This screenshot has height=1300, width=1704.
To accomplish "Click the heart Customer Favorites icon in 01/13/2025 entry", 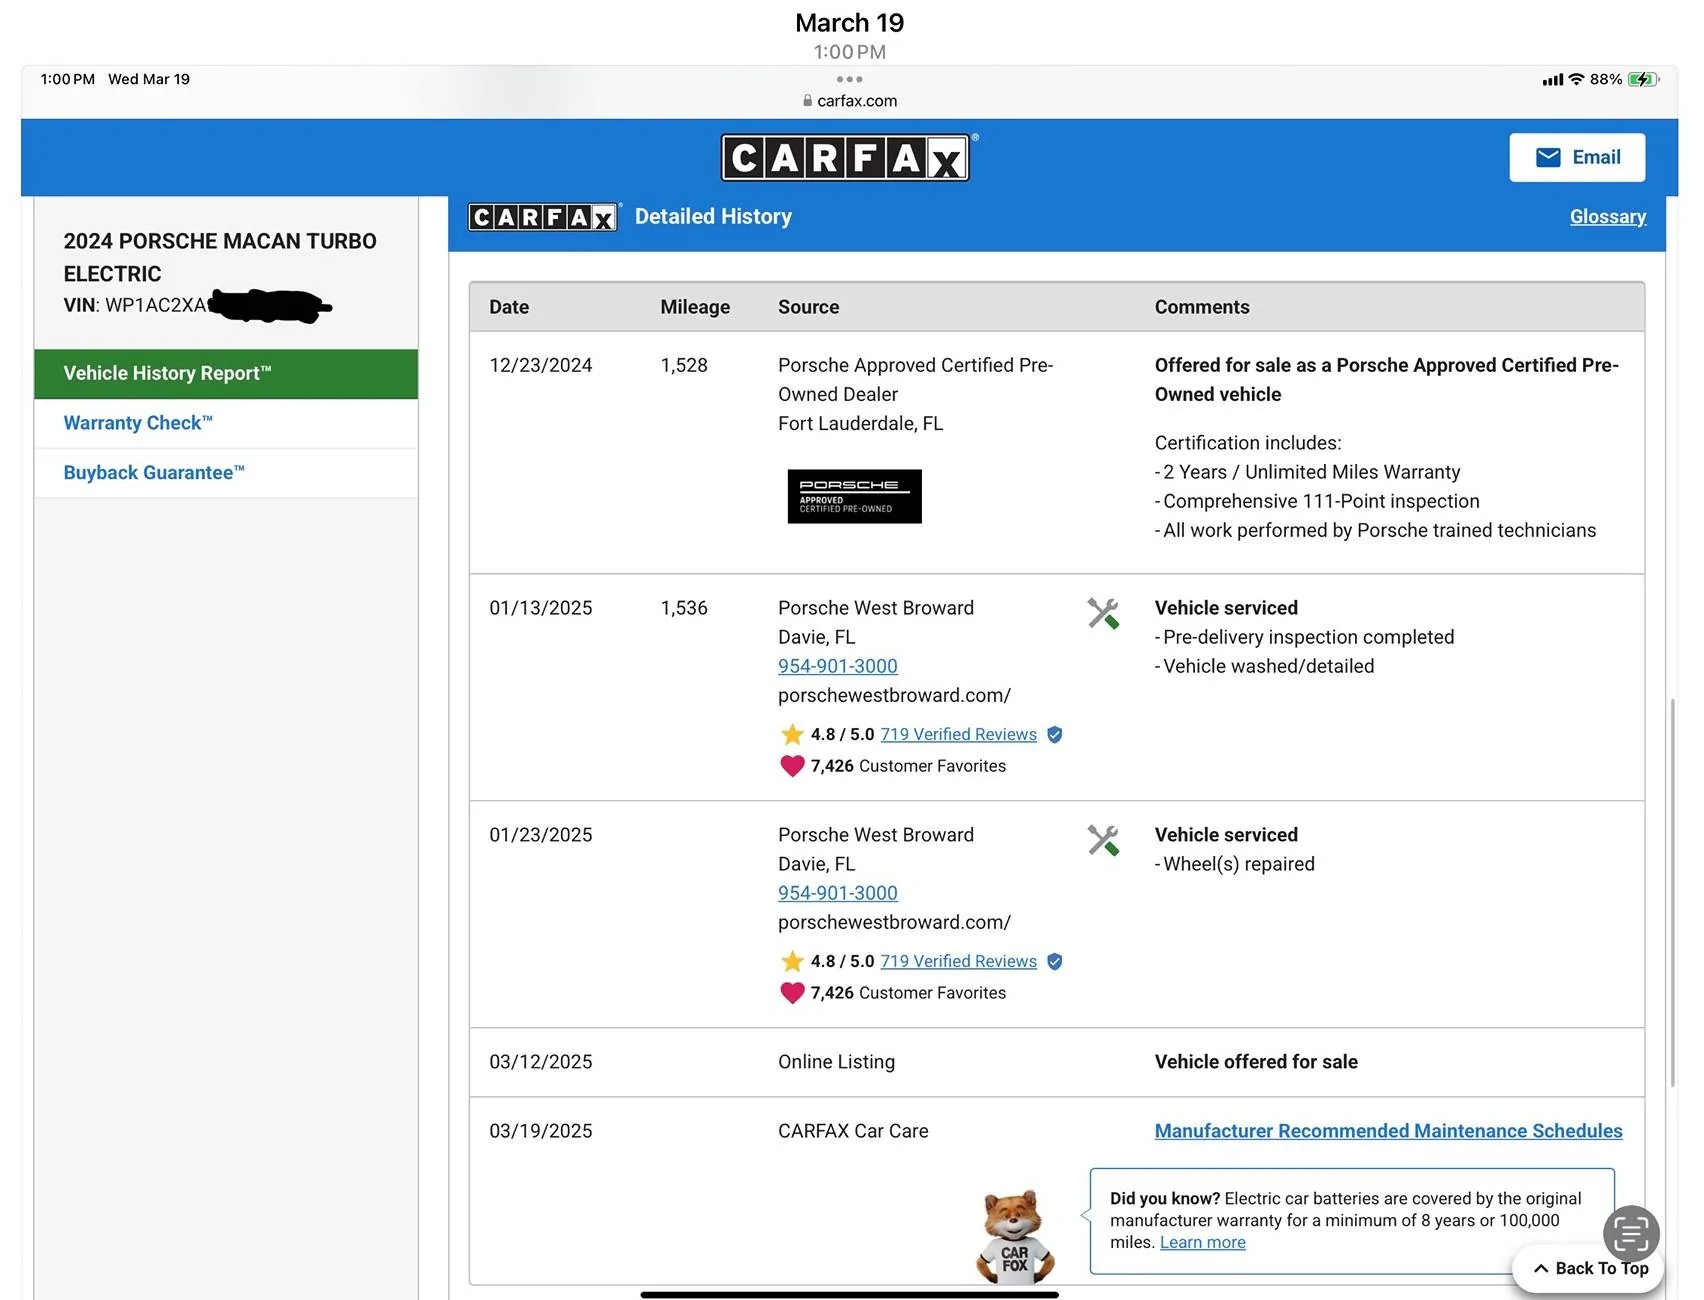I will pyautogui.click(x=792, y=766).
